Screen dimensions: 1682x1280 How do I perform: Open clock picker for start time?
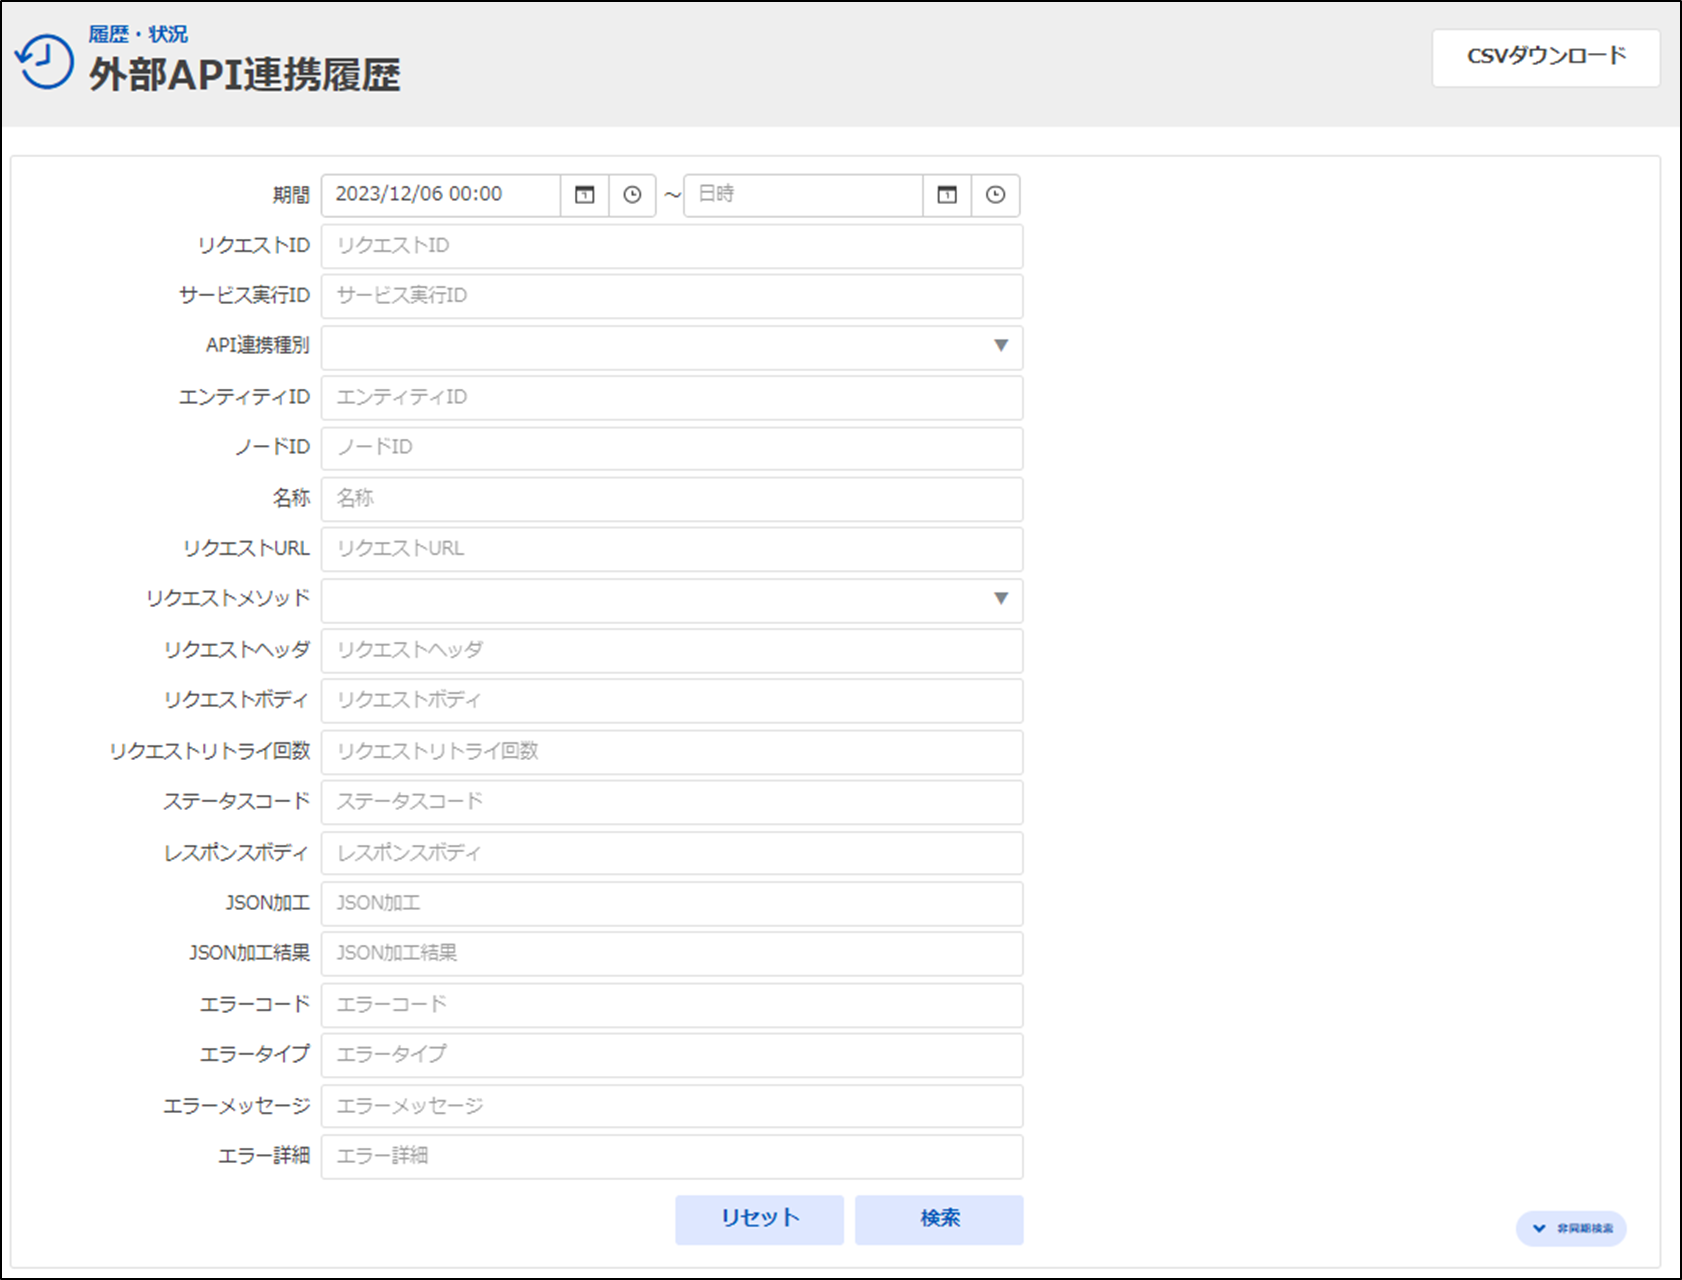(632, 195)
